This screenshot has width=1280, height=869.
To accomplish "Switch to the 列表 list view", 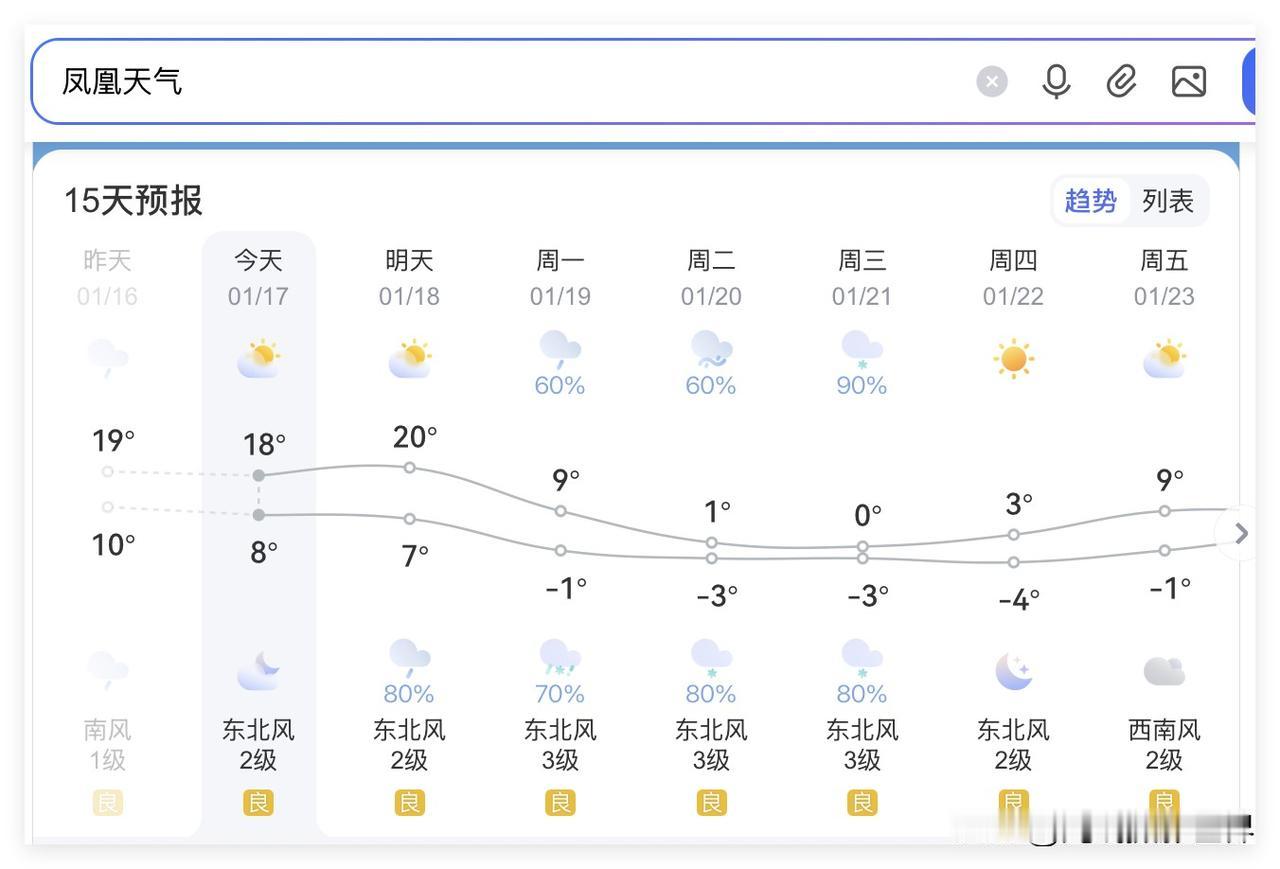I will [1167, 201].
